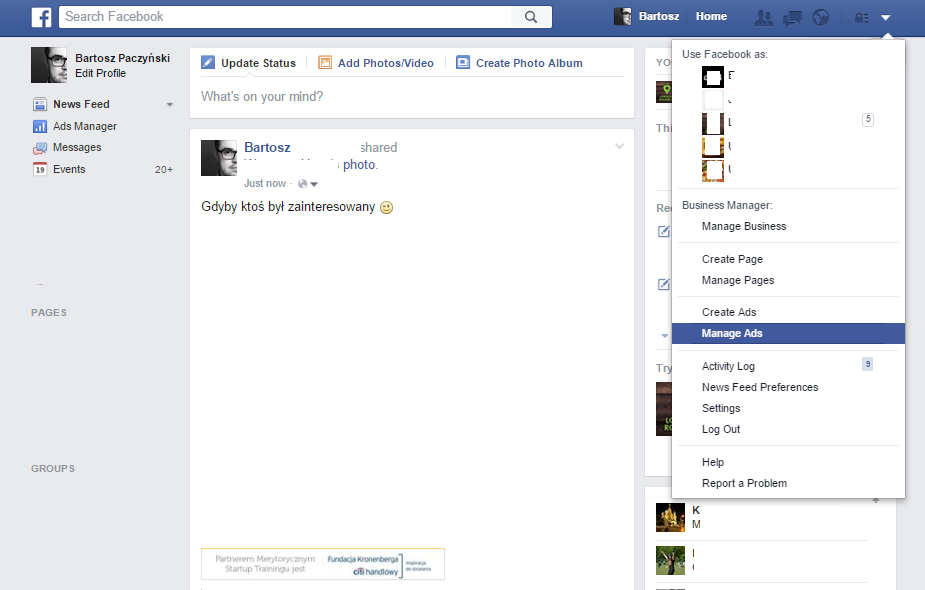This screenshot has width=925, height=590.
Task: Click the Facebook logo icon
Action: [x=41, y=17]
